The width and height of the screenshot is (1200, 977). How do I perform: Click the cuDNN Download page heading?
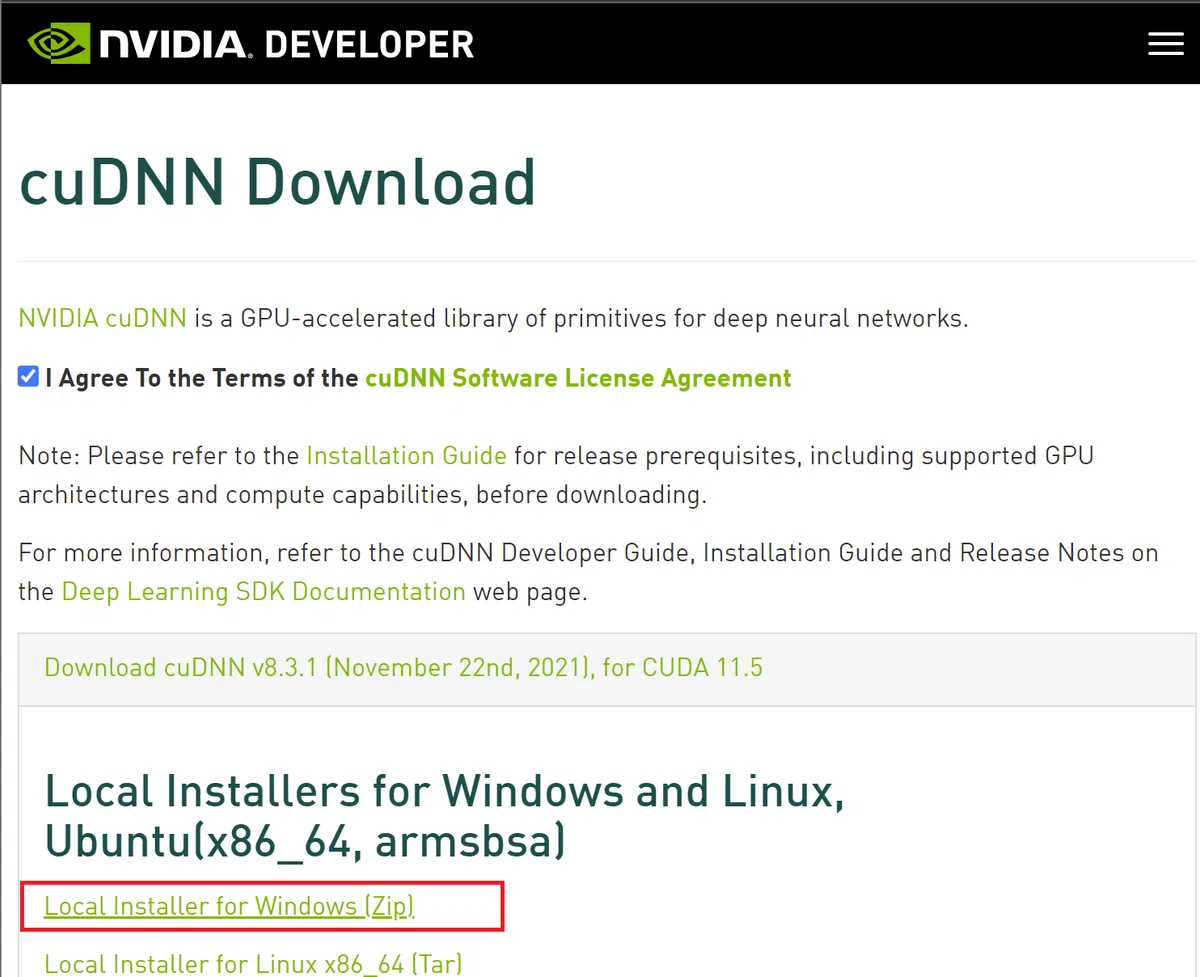point(278,182)
